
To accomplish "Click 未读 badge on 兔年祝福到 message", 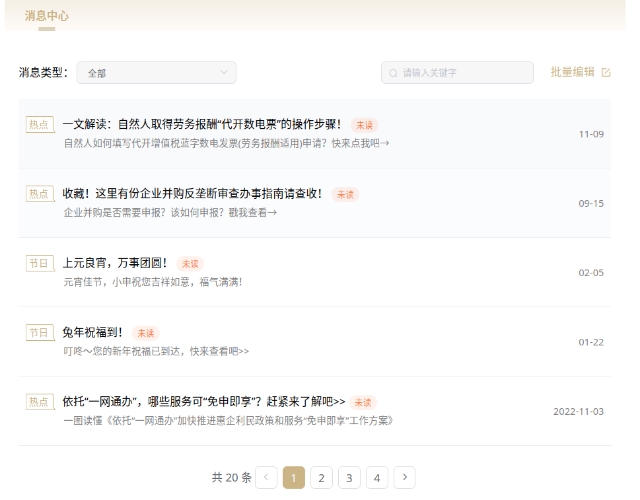I will [x=145, y=333].
